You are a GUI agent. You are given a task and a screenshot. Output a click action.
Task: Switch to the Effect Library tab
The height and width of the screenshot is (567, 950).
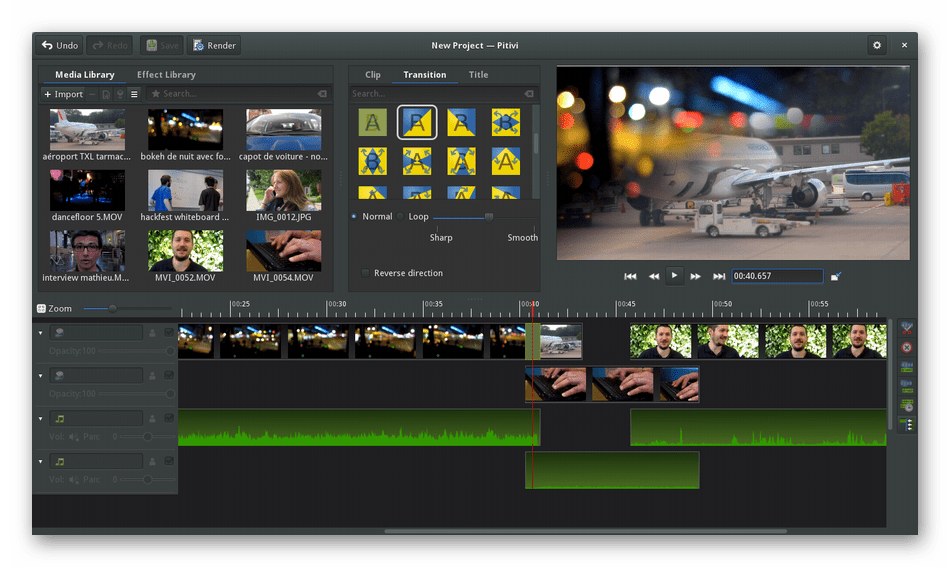(166, 75)
